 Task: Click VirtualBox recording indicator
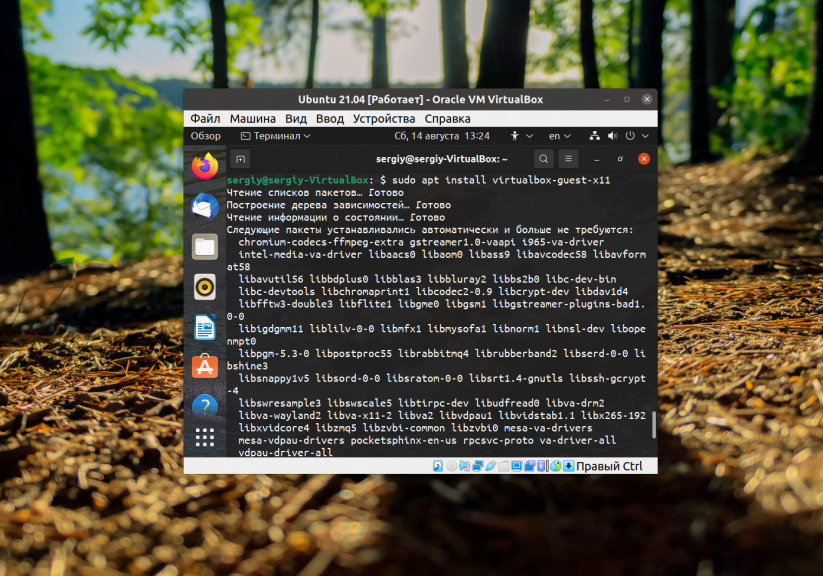[x=530, y=466]
